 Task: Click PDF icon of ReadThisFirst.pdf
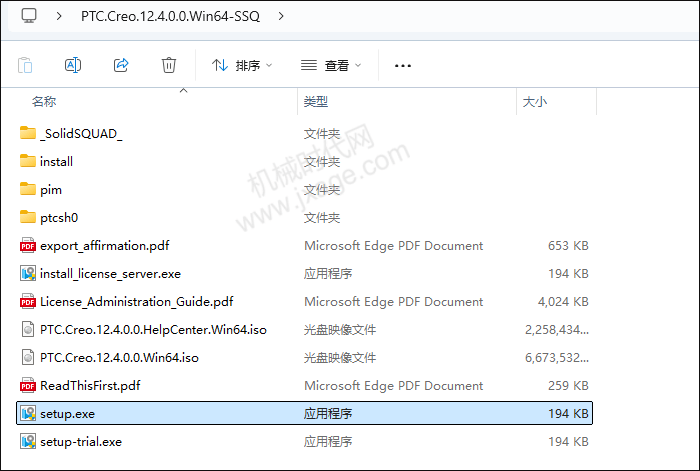pos(28,385)
